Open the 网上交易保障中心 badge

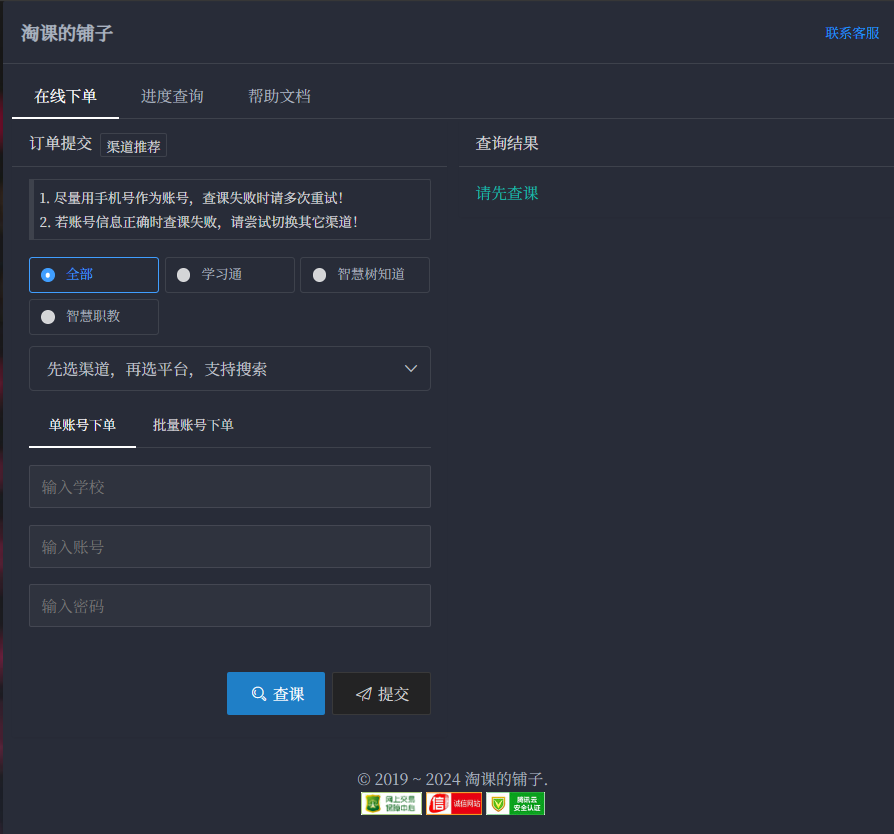pyautogui.click(x=391, y=802)
